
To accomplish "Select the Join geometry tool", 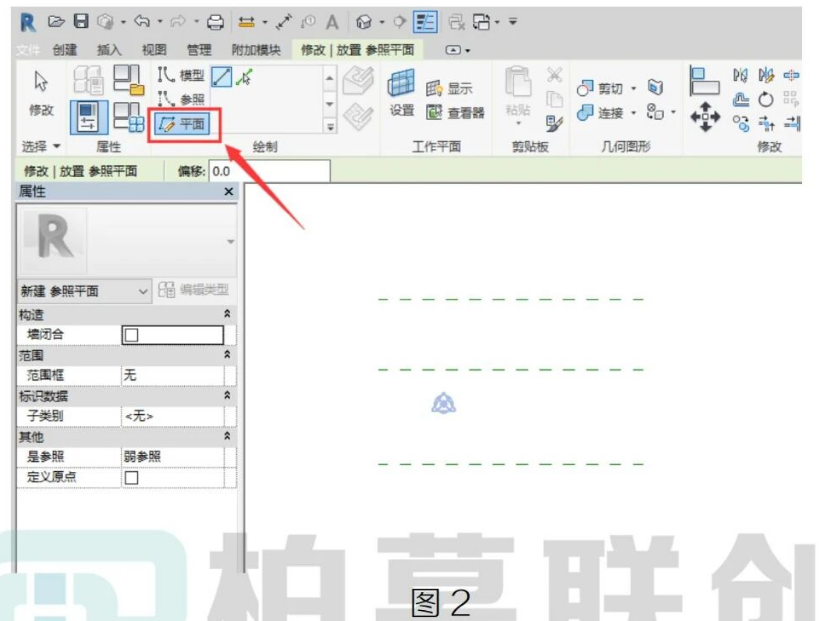I will (x=600, y=112).
